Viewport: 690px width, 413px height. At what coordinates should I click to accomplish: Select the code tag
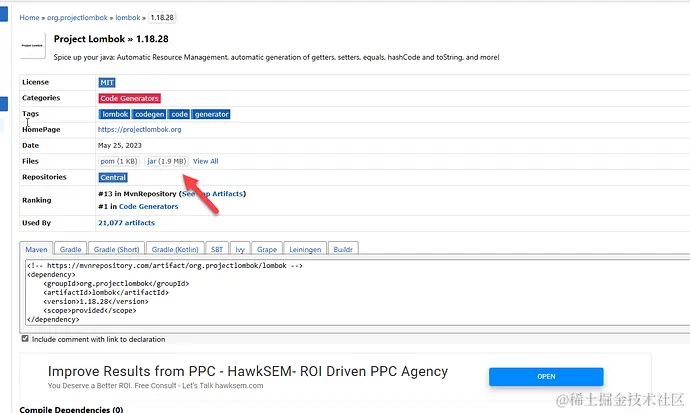pyautogui.click(x=179, y=114)
